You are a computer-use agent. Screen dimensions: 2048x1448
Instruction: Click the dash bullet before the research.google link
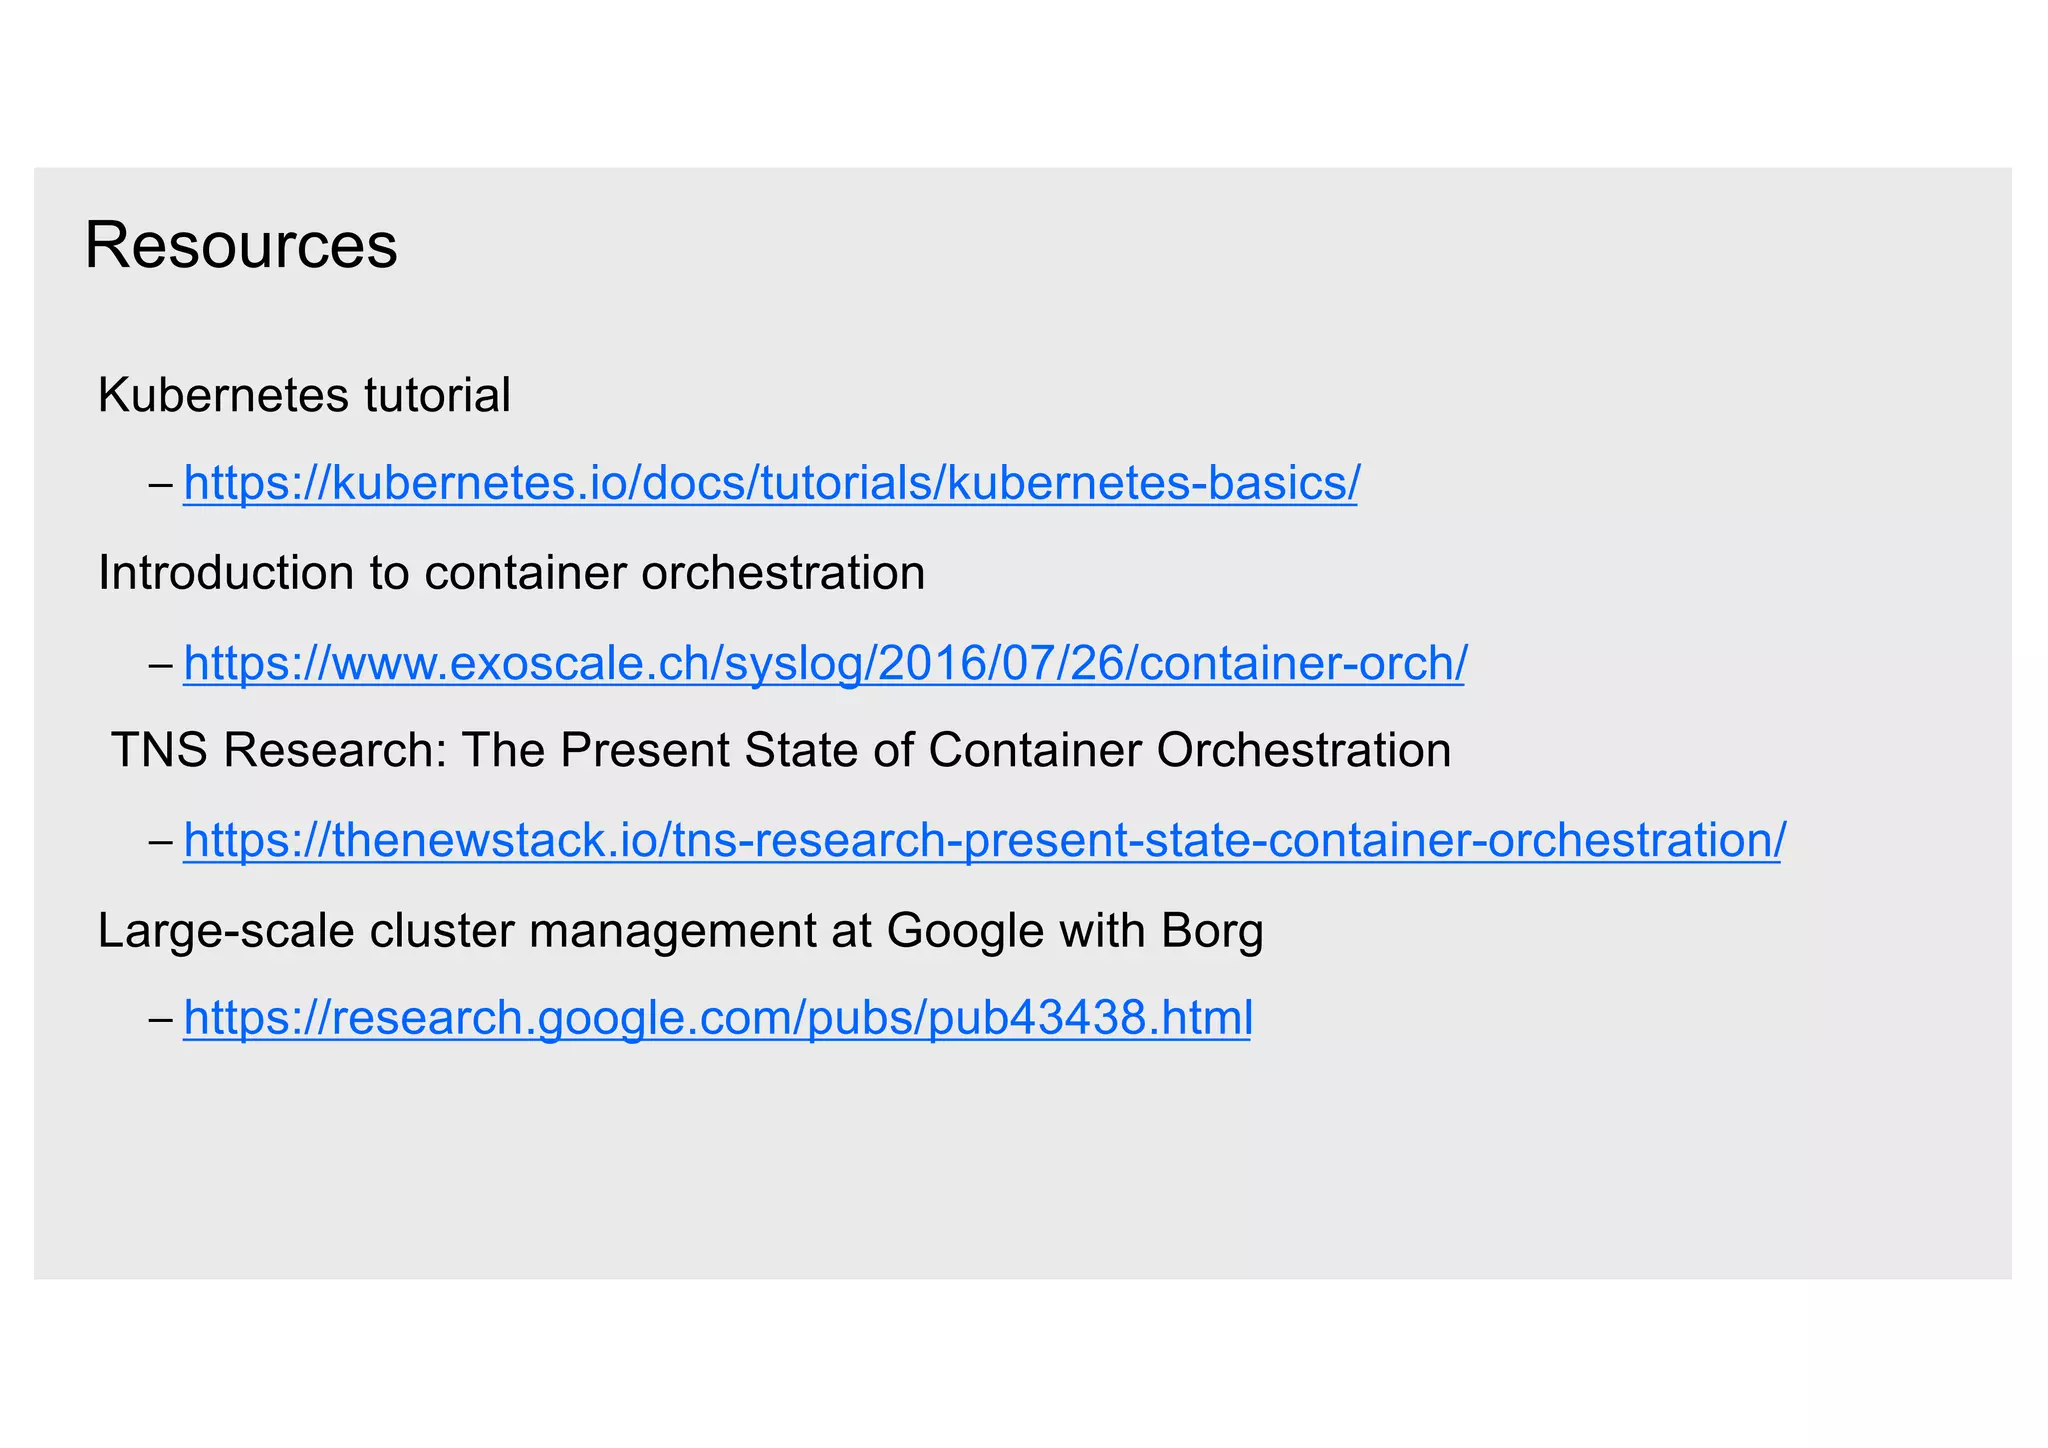[x=159, y=1021]
